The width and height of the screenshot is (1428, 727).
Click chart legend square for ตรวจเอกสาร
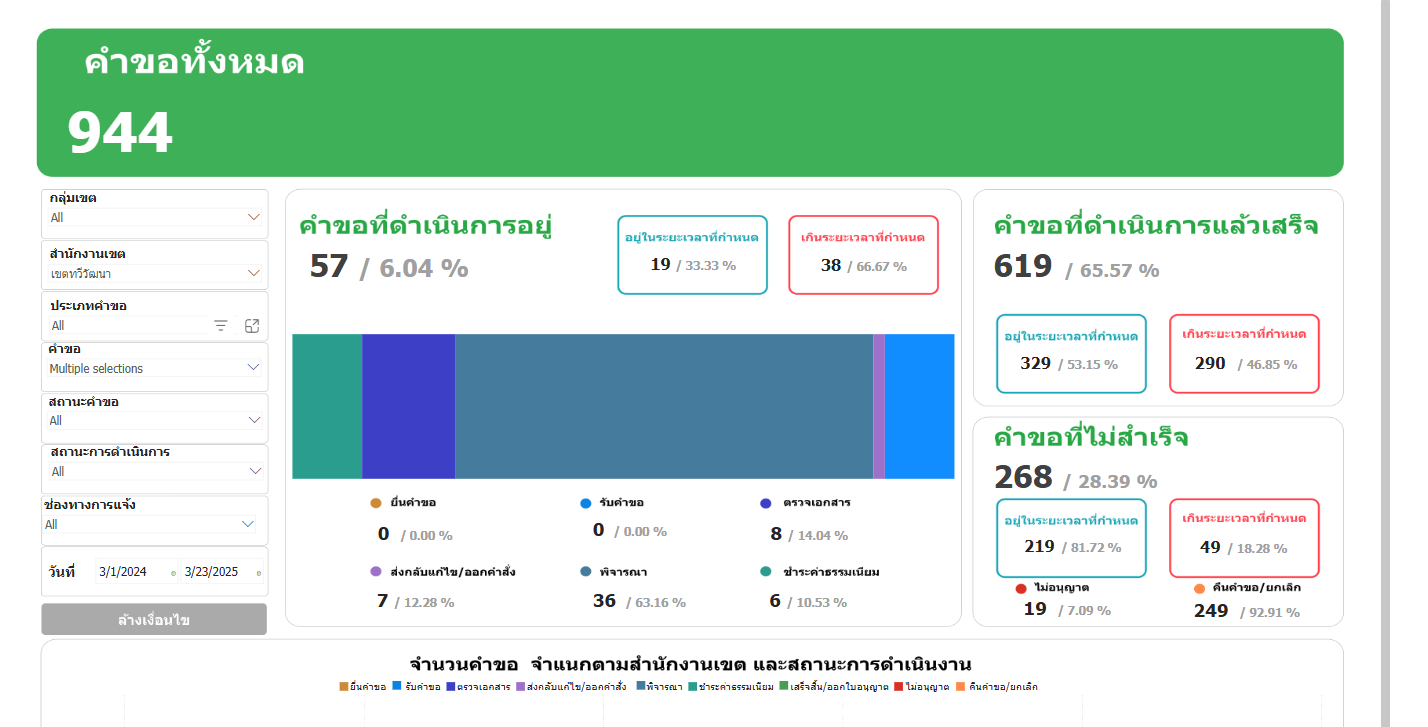[x=451, y=687]
